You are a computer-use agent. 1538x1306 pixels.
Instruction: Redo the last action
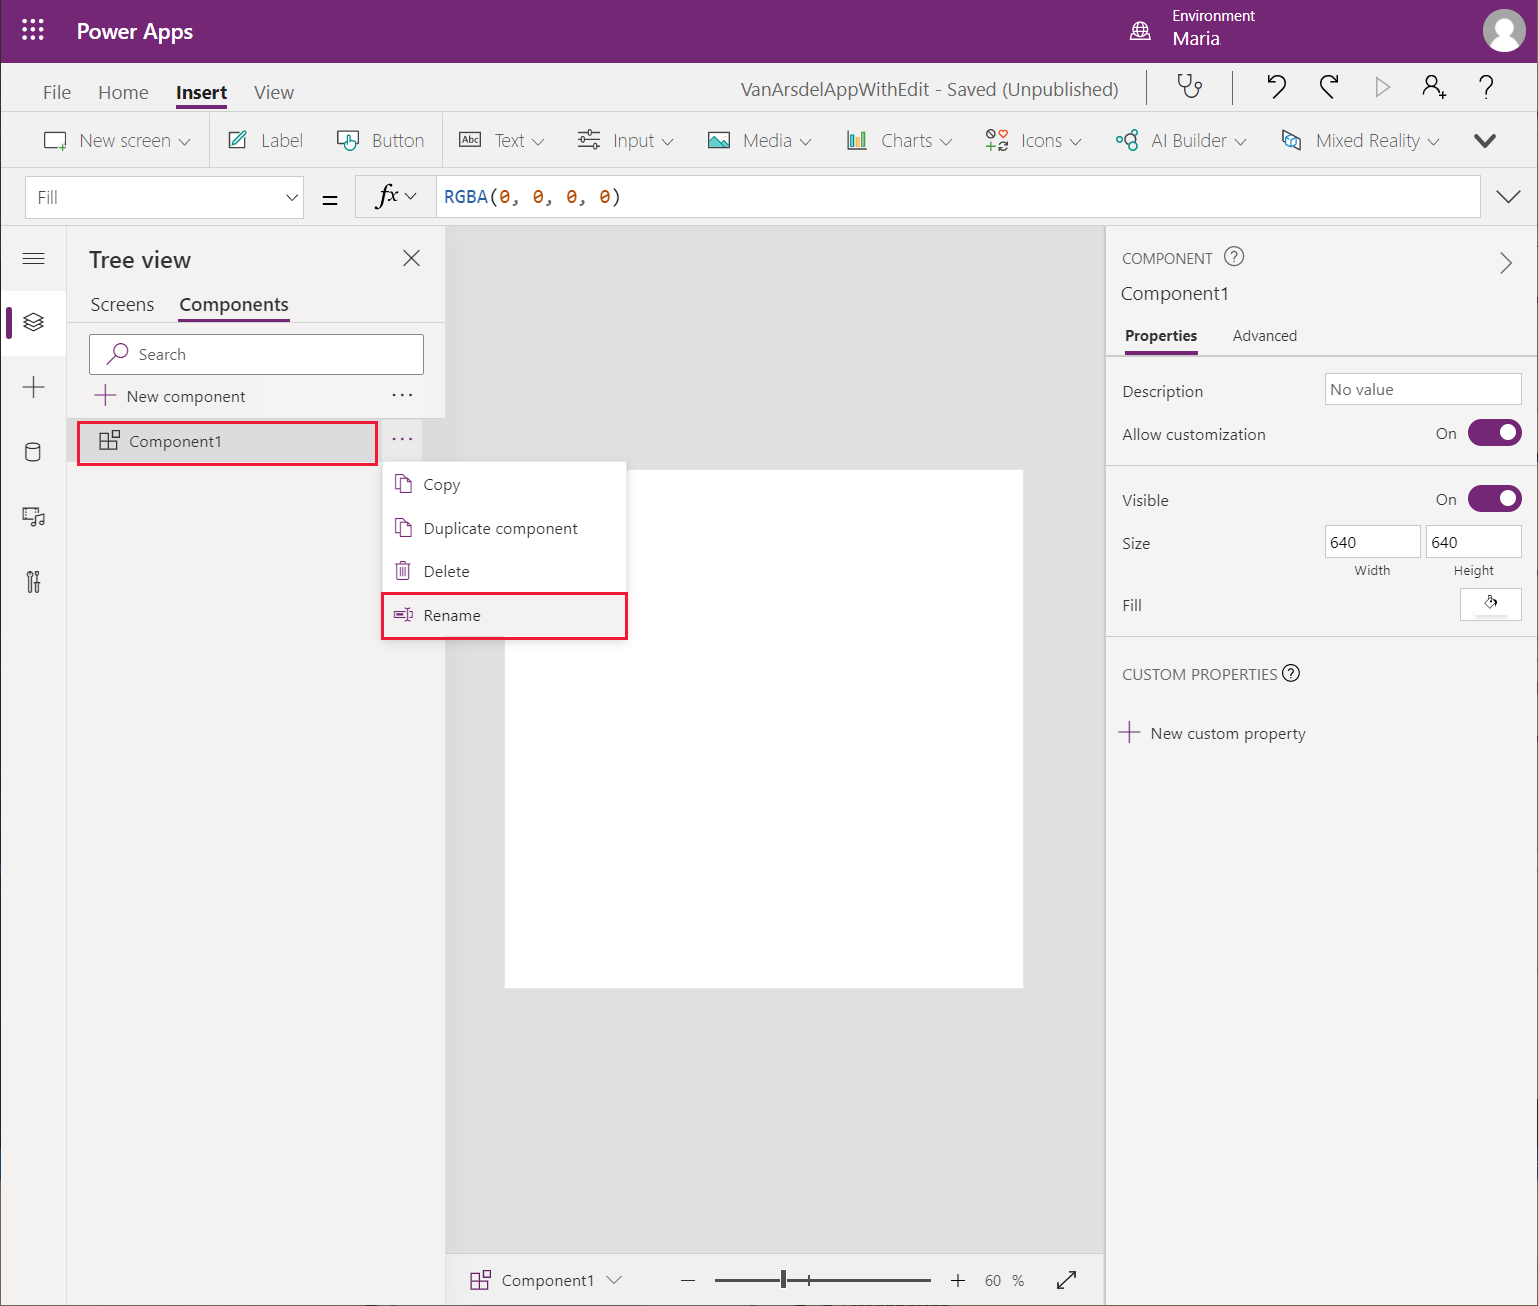(1328, 87)
